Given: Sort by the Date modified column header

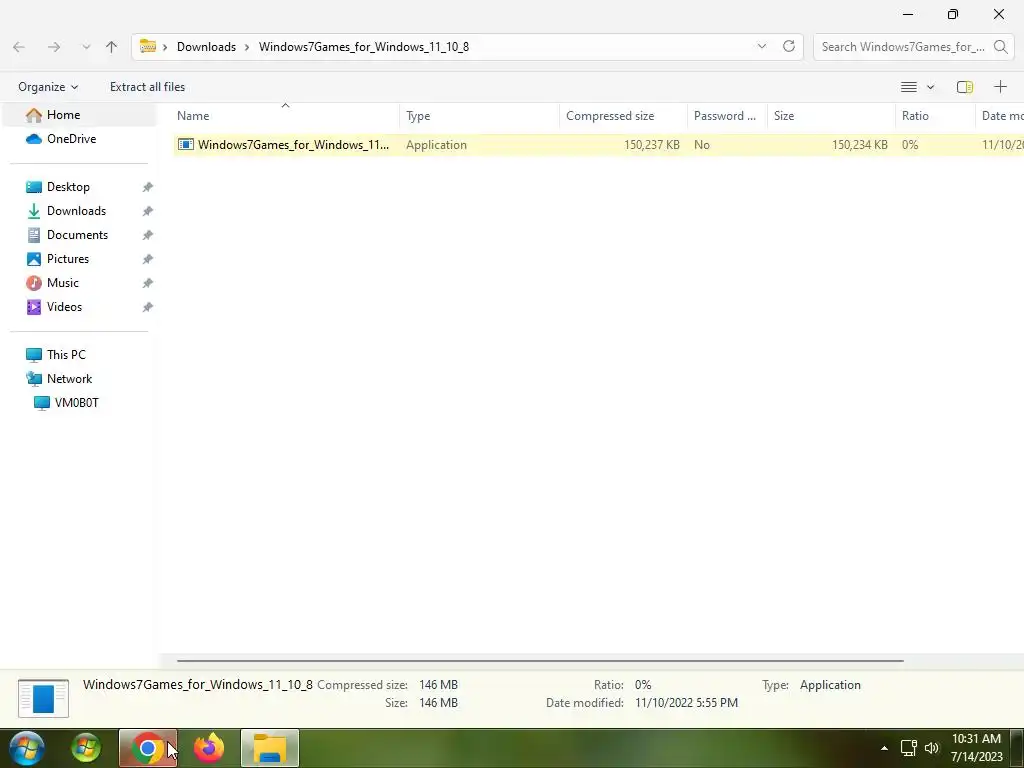Looking at the screenshot, I should (x=1000, y=116).
